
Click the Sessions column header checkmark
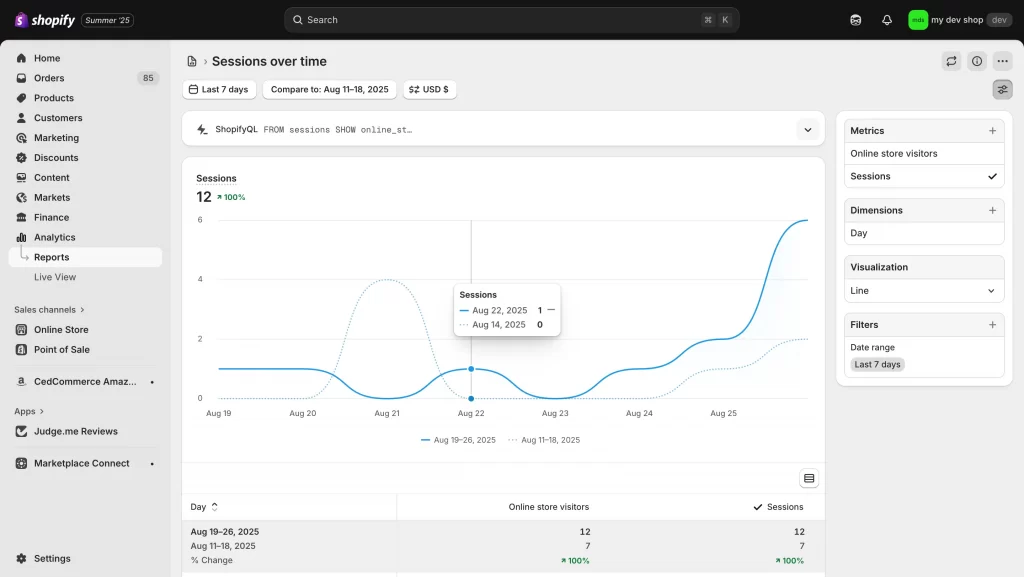click(x=758, y=507)
